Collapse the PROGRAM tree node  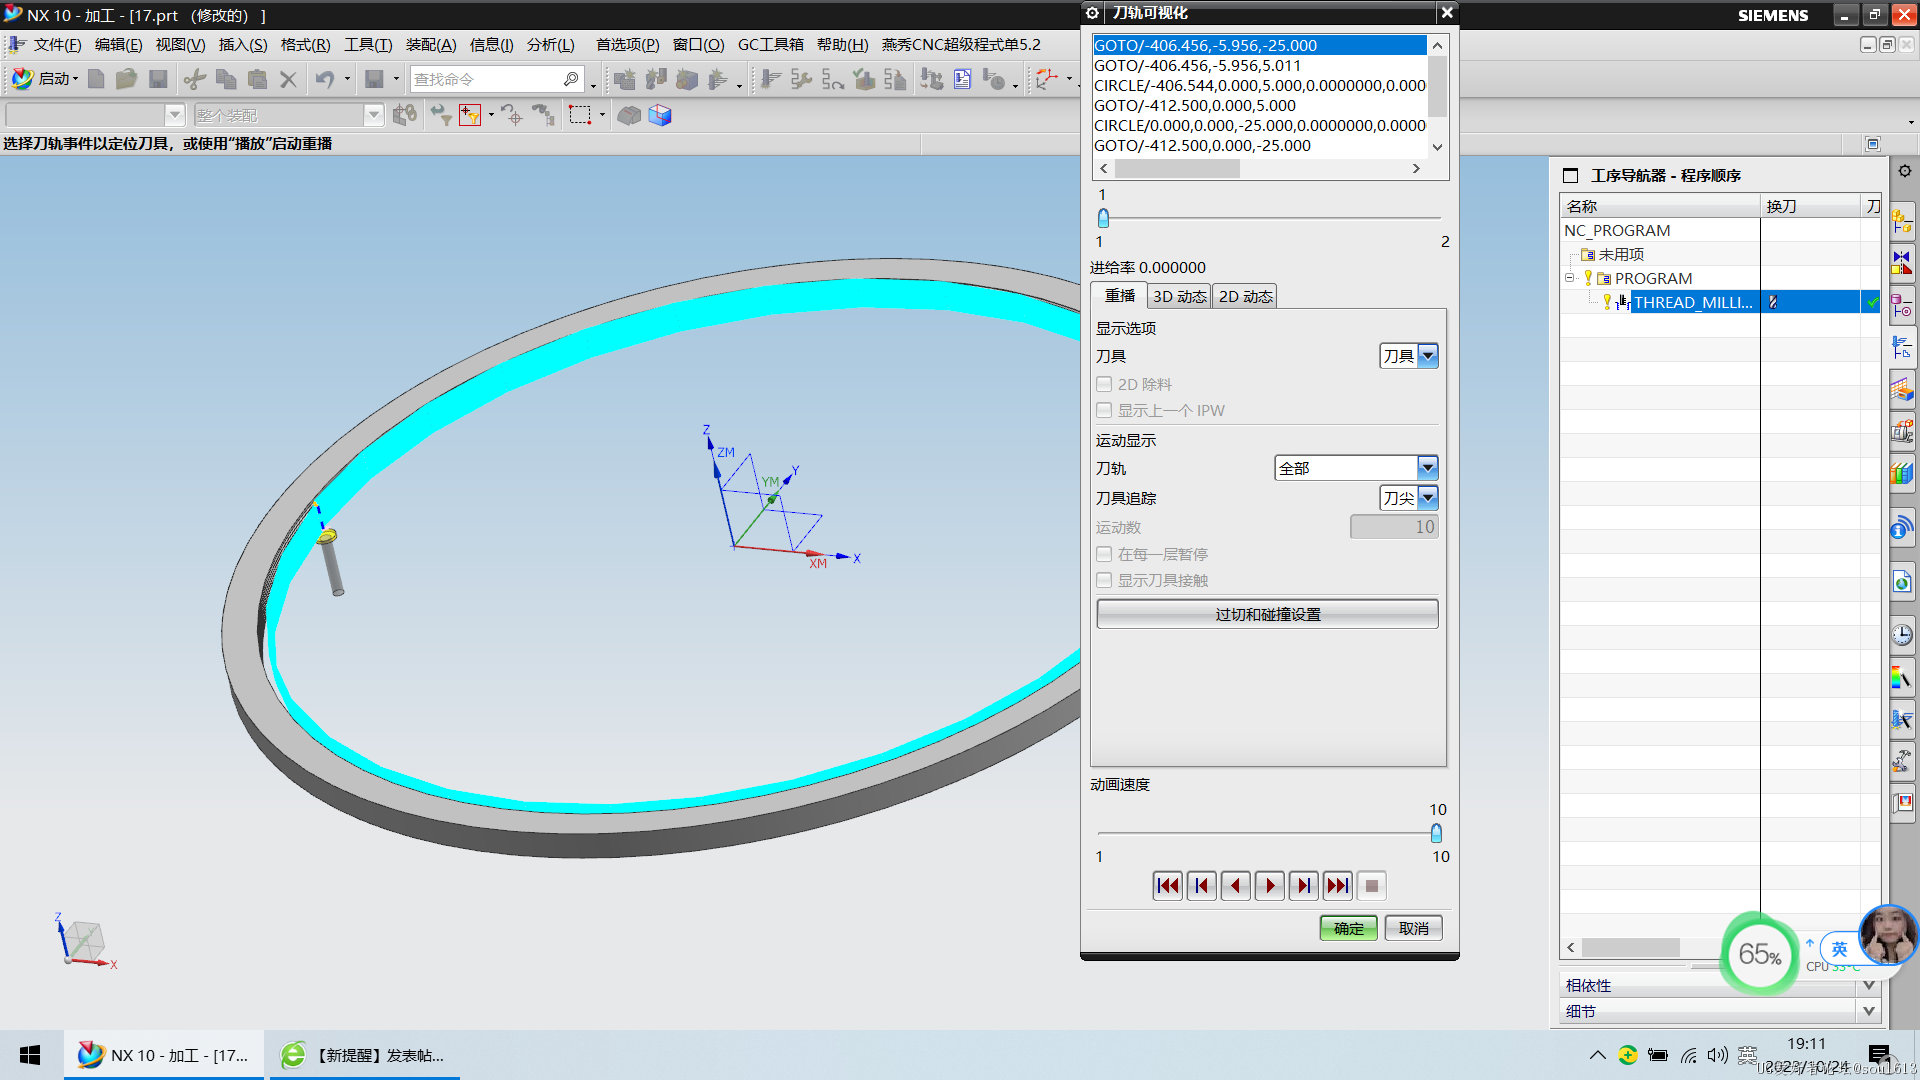pyautogui.click(x=1570, y=278)
